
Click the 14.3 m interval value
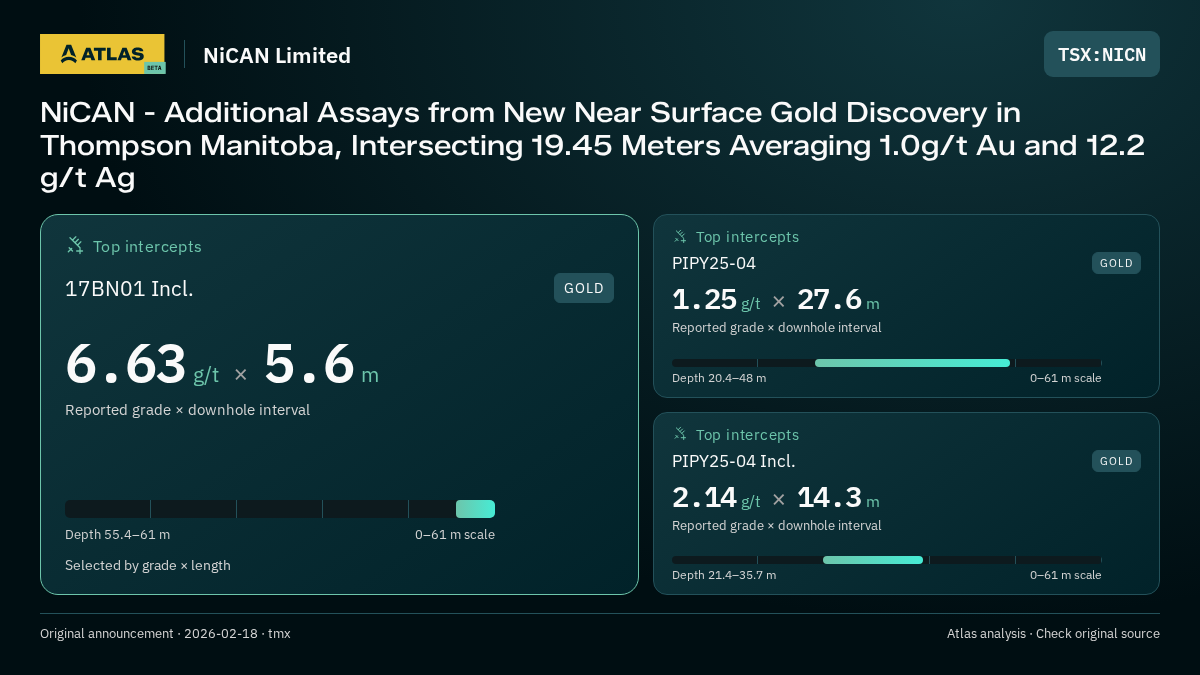pyautogui.click(x=838, y=498)
